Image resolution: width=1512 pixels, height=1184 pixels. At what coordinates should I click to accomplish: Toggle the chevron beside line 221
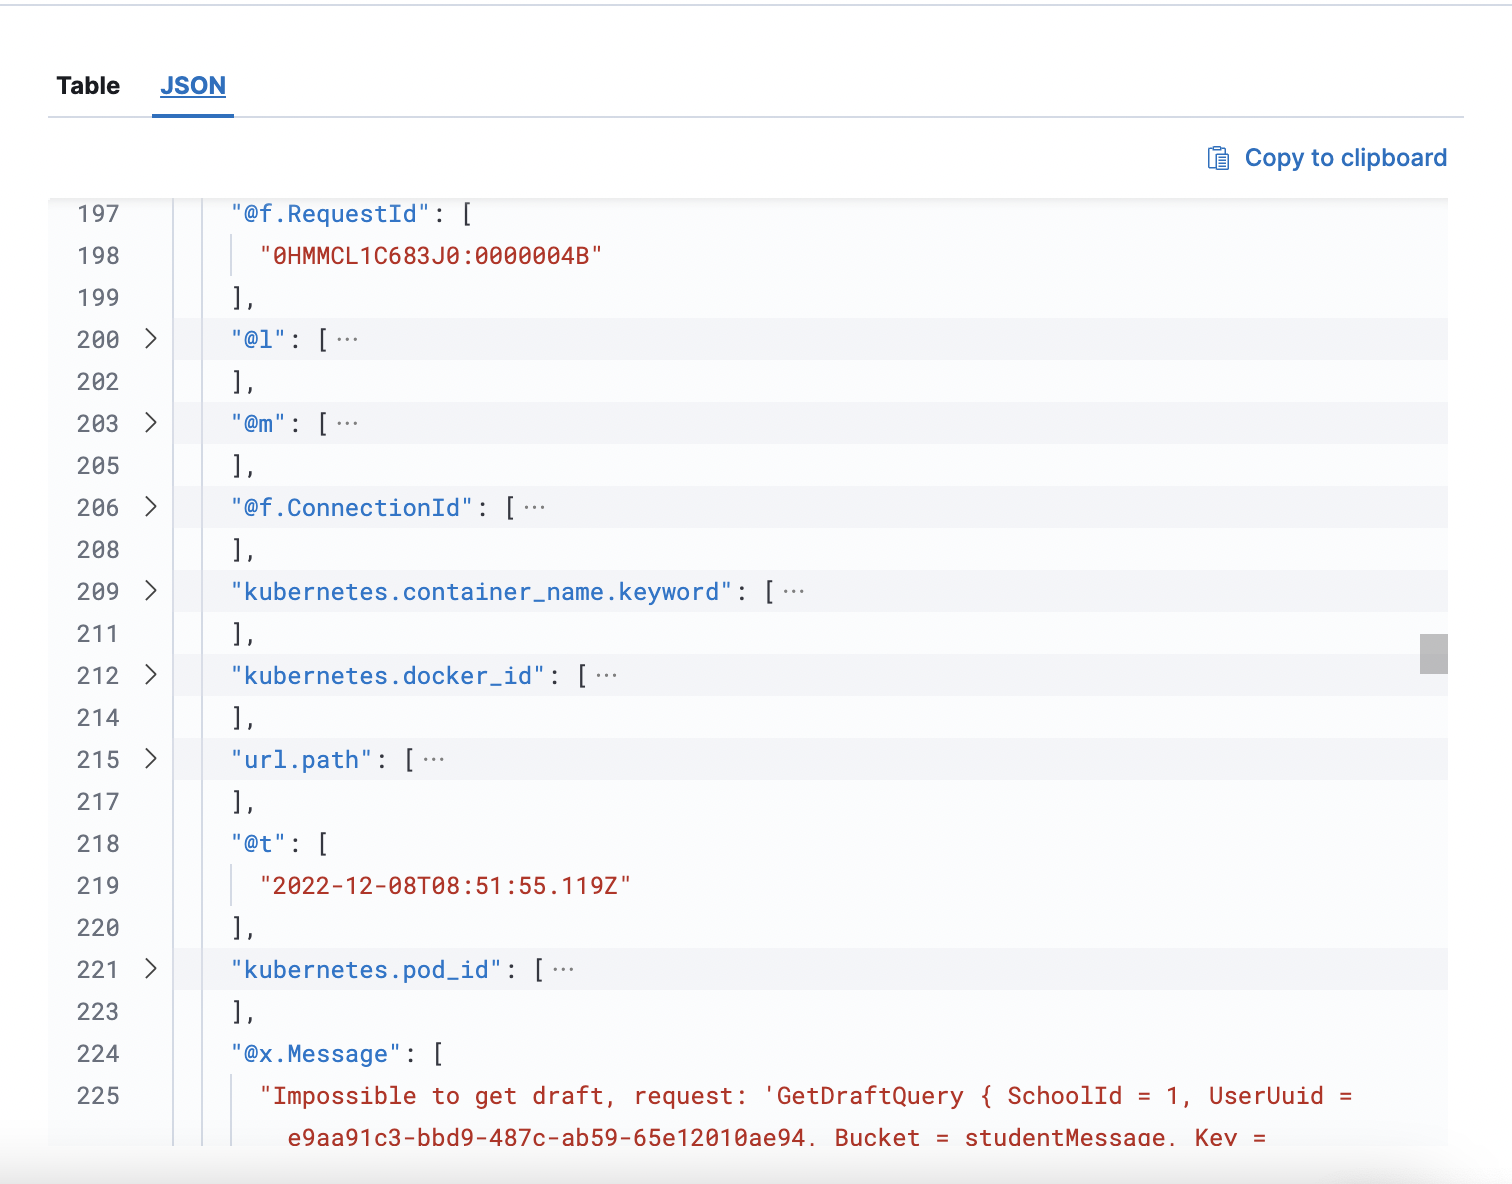pos(151,969)
